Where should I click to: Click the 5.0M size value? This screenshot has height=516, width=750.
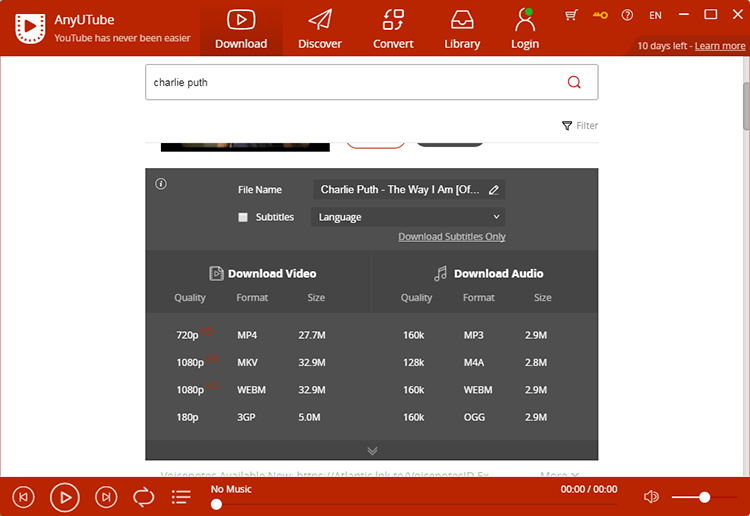point(309,417)
